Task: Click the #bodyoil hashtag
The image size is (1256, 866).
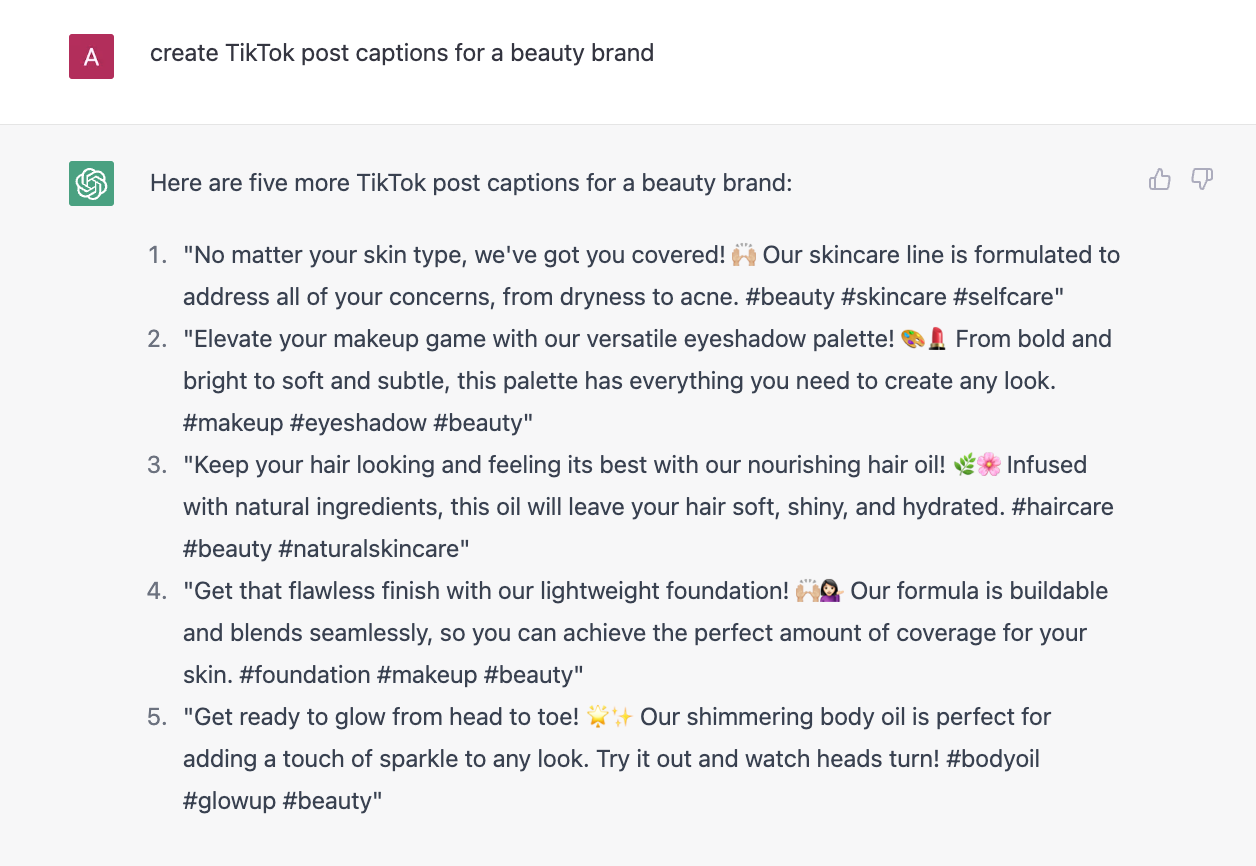Action: [x=993, y=759]
